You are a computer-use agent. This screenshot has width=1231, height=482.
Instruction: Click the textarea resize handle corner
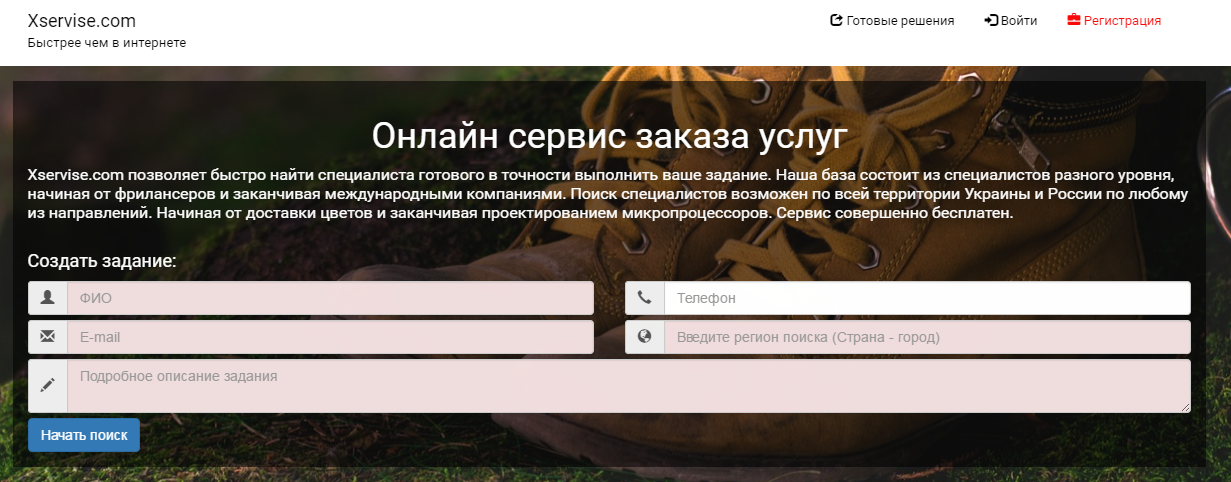(1185, 407)
